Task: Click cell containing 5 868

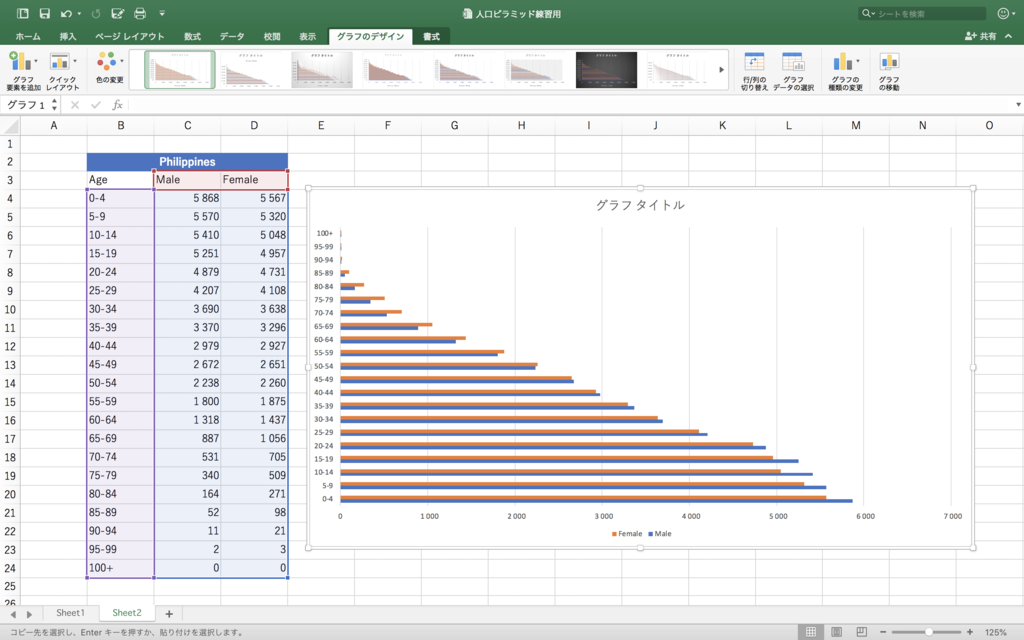Action: 187,198
